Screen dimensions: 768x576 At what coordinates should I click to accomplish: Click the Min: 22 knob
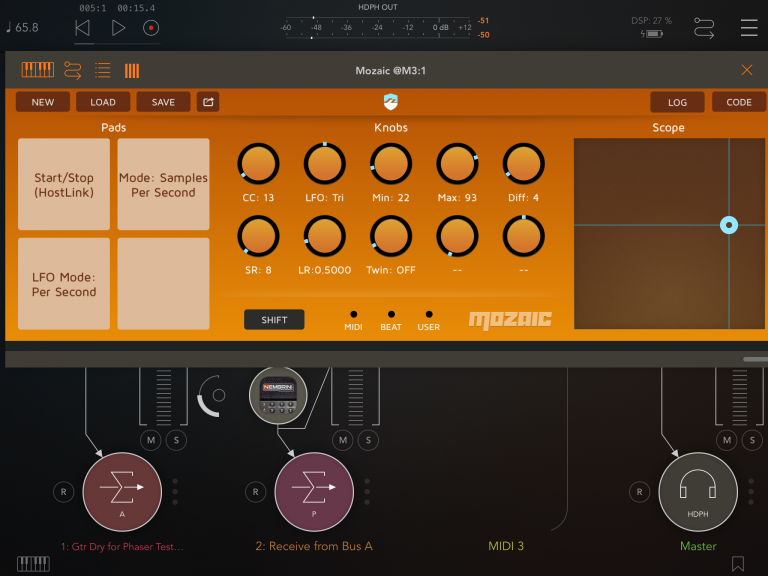pos(391,164)
